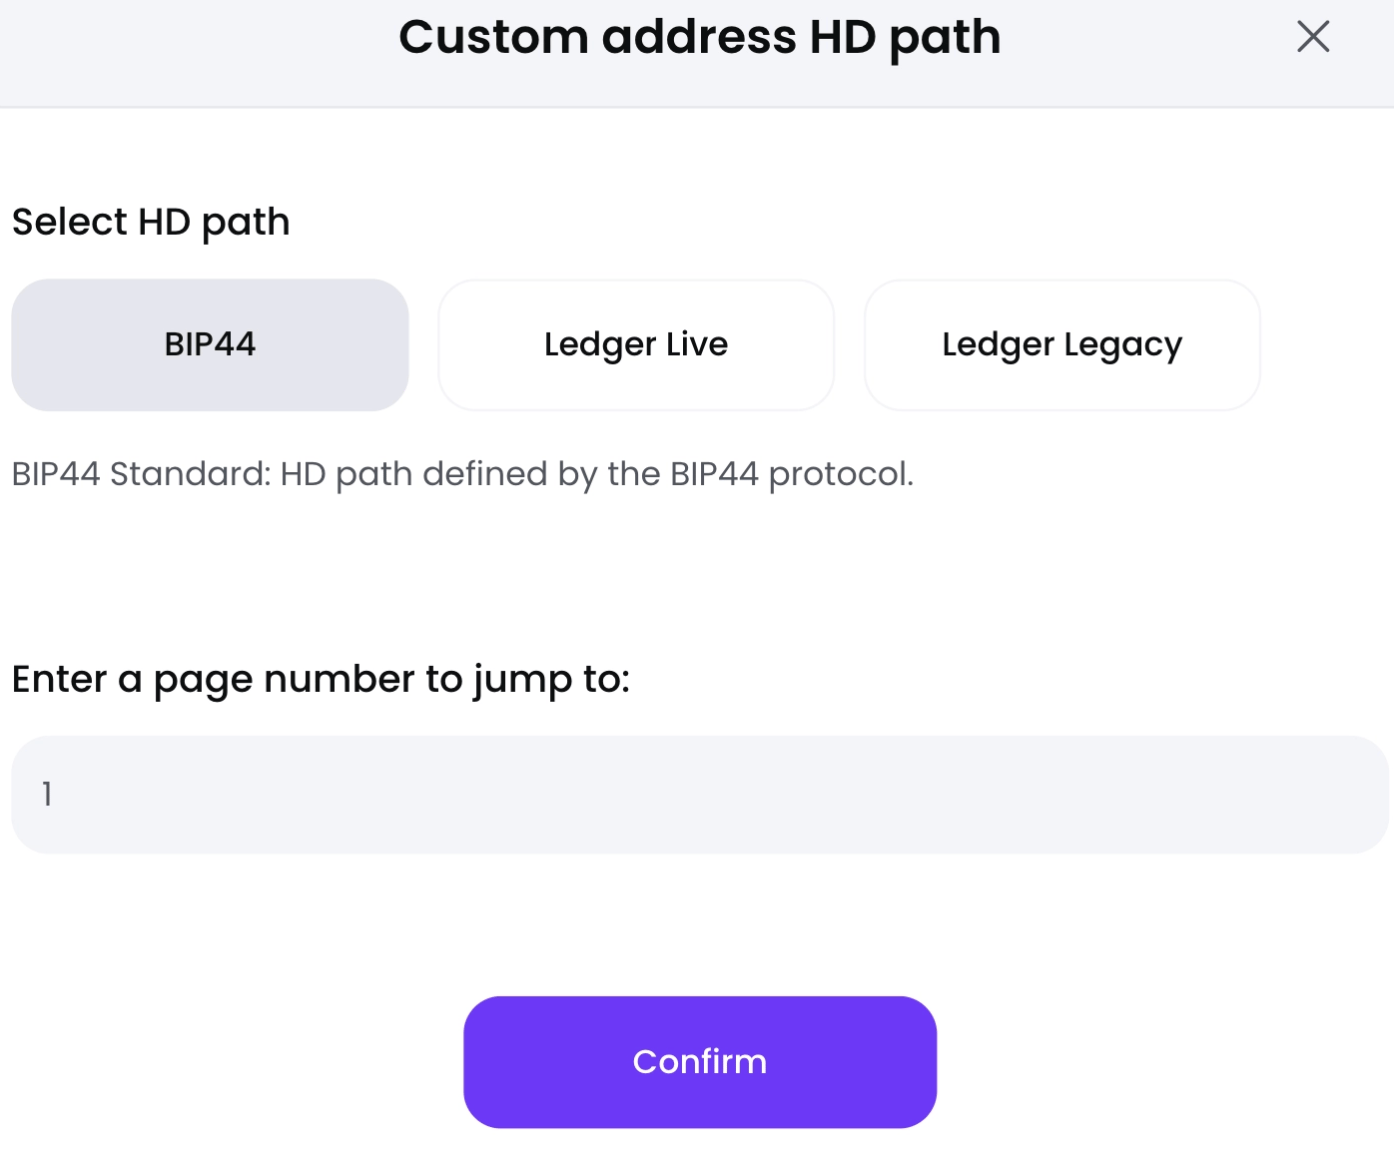Select the middle HD path option
The height and width of the screenshot is (1152, 1394).
tap(636, 345)
